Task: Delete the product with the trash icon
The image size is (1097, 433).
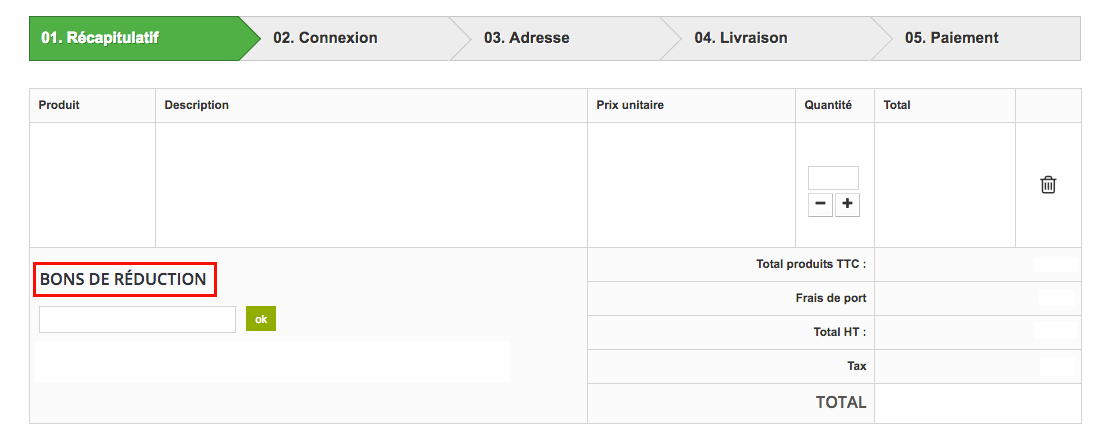Action: [x=1048, y=185]
